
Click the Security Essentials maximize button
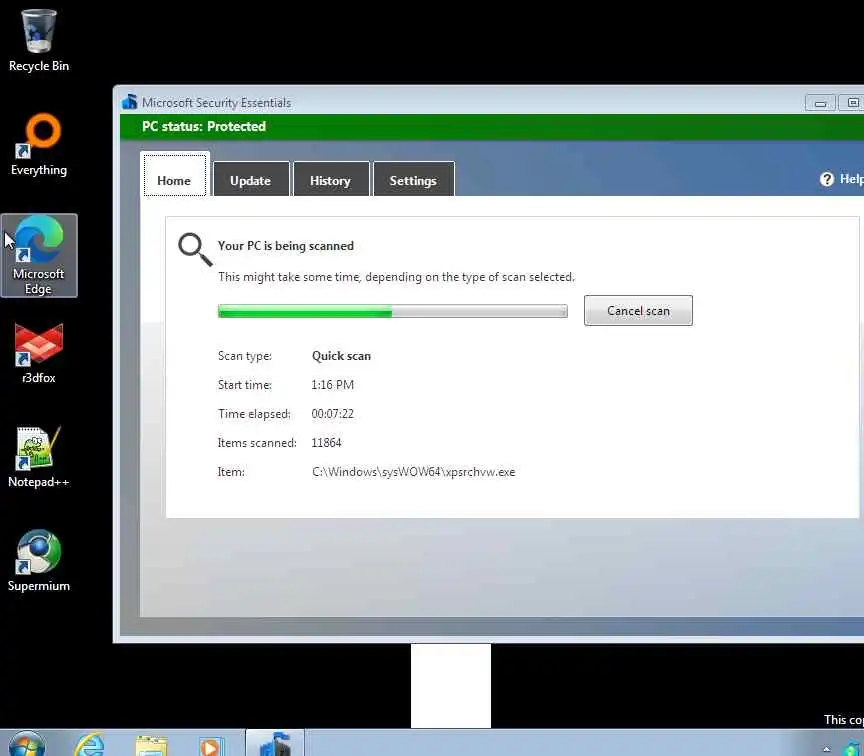pos(852,103)
